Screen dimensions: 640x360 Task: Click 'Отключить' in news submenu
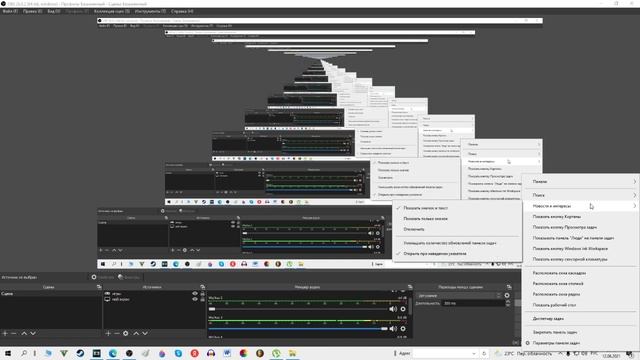457,229
